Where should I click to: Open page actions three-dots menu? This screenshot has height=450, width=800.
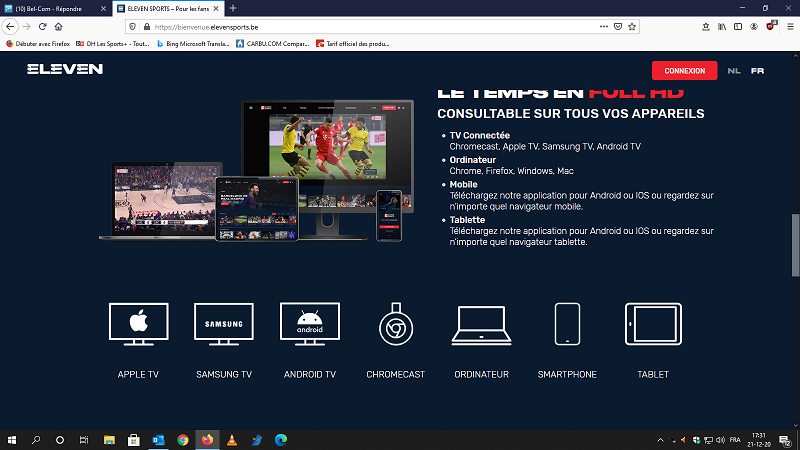coord(604,27)
